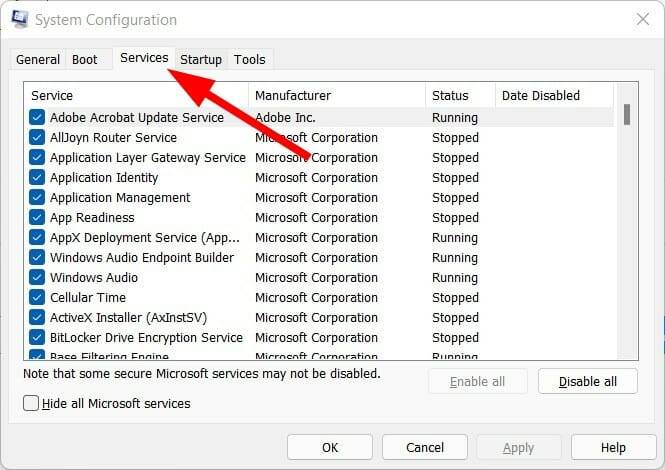Viewport: 665px width, 470px height.
Task: Uncheck Adobe Acrobat Update Service checkbox
Action: [37, 118]
